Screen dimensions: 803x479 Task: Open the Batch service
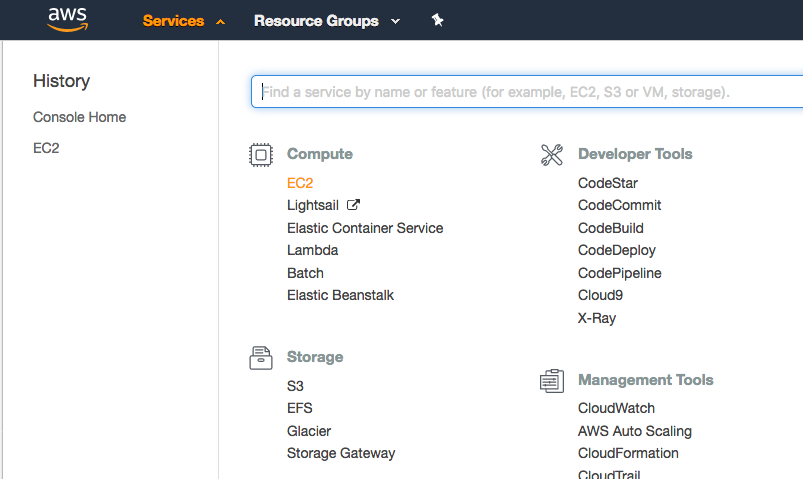(x=305, y=273)
